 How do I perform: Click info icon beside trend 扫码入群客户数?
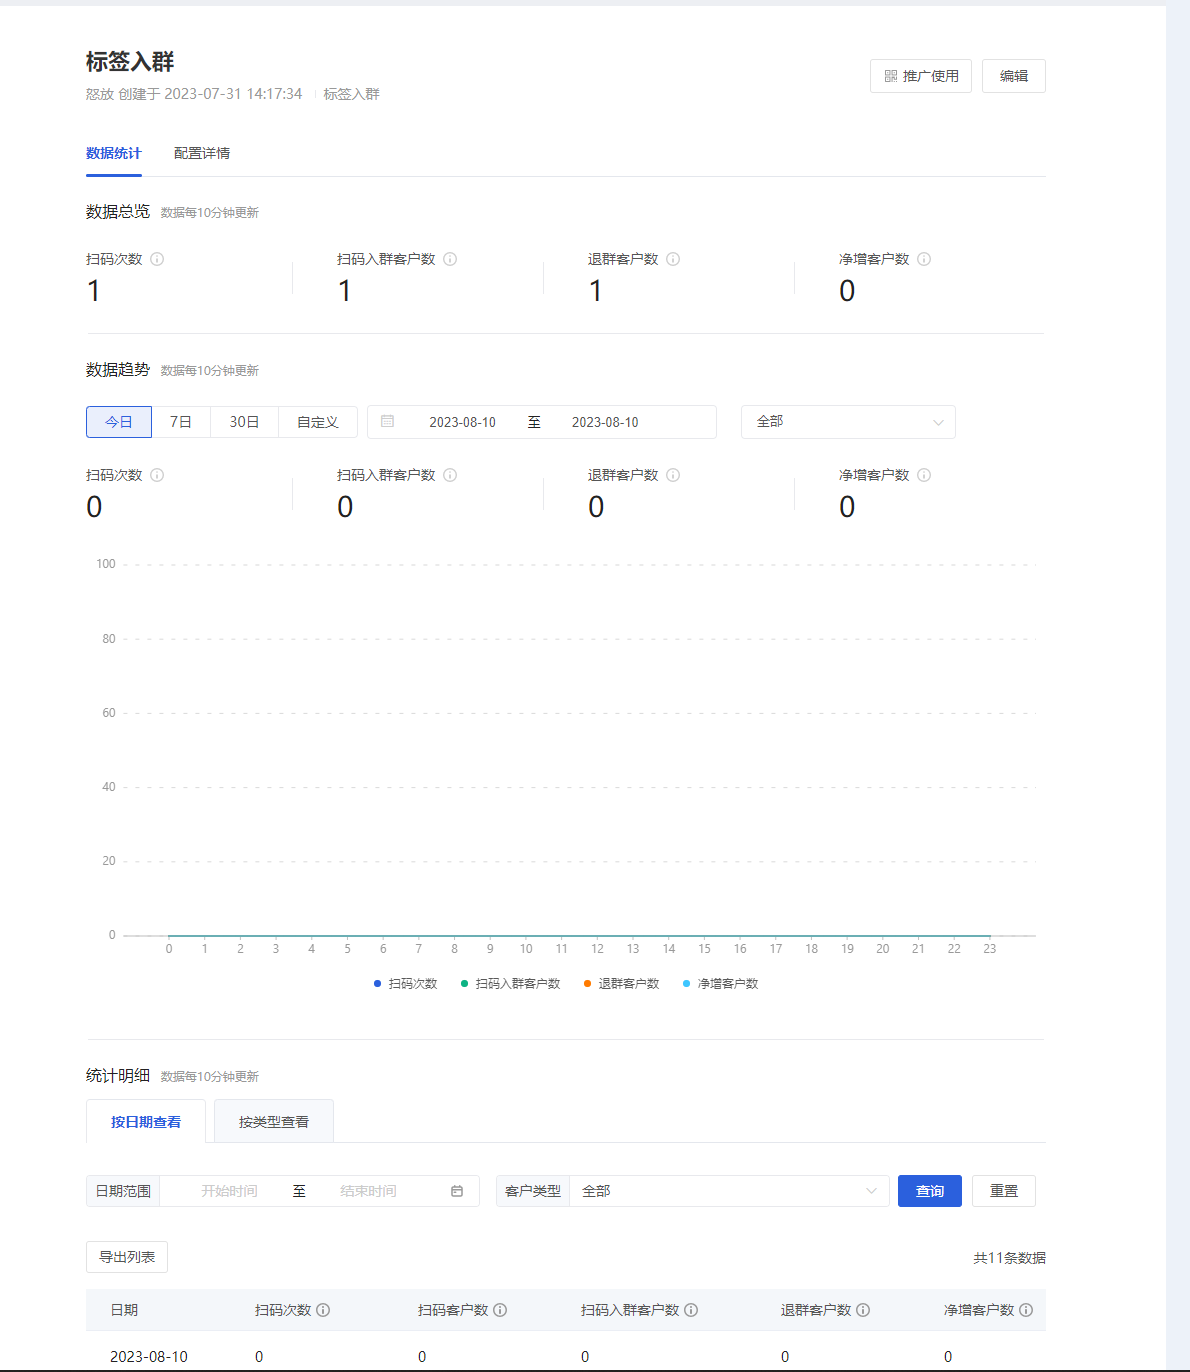(450, 475)
